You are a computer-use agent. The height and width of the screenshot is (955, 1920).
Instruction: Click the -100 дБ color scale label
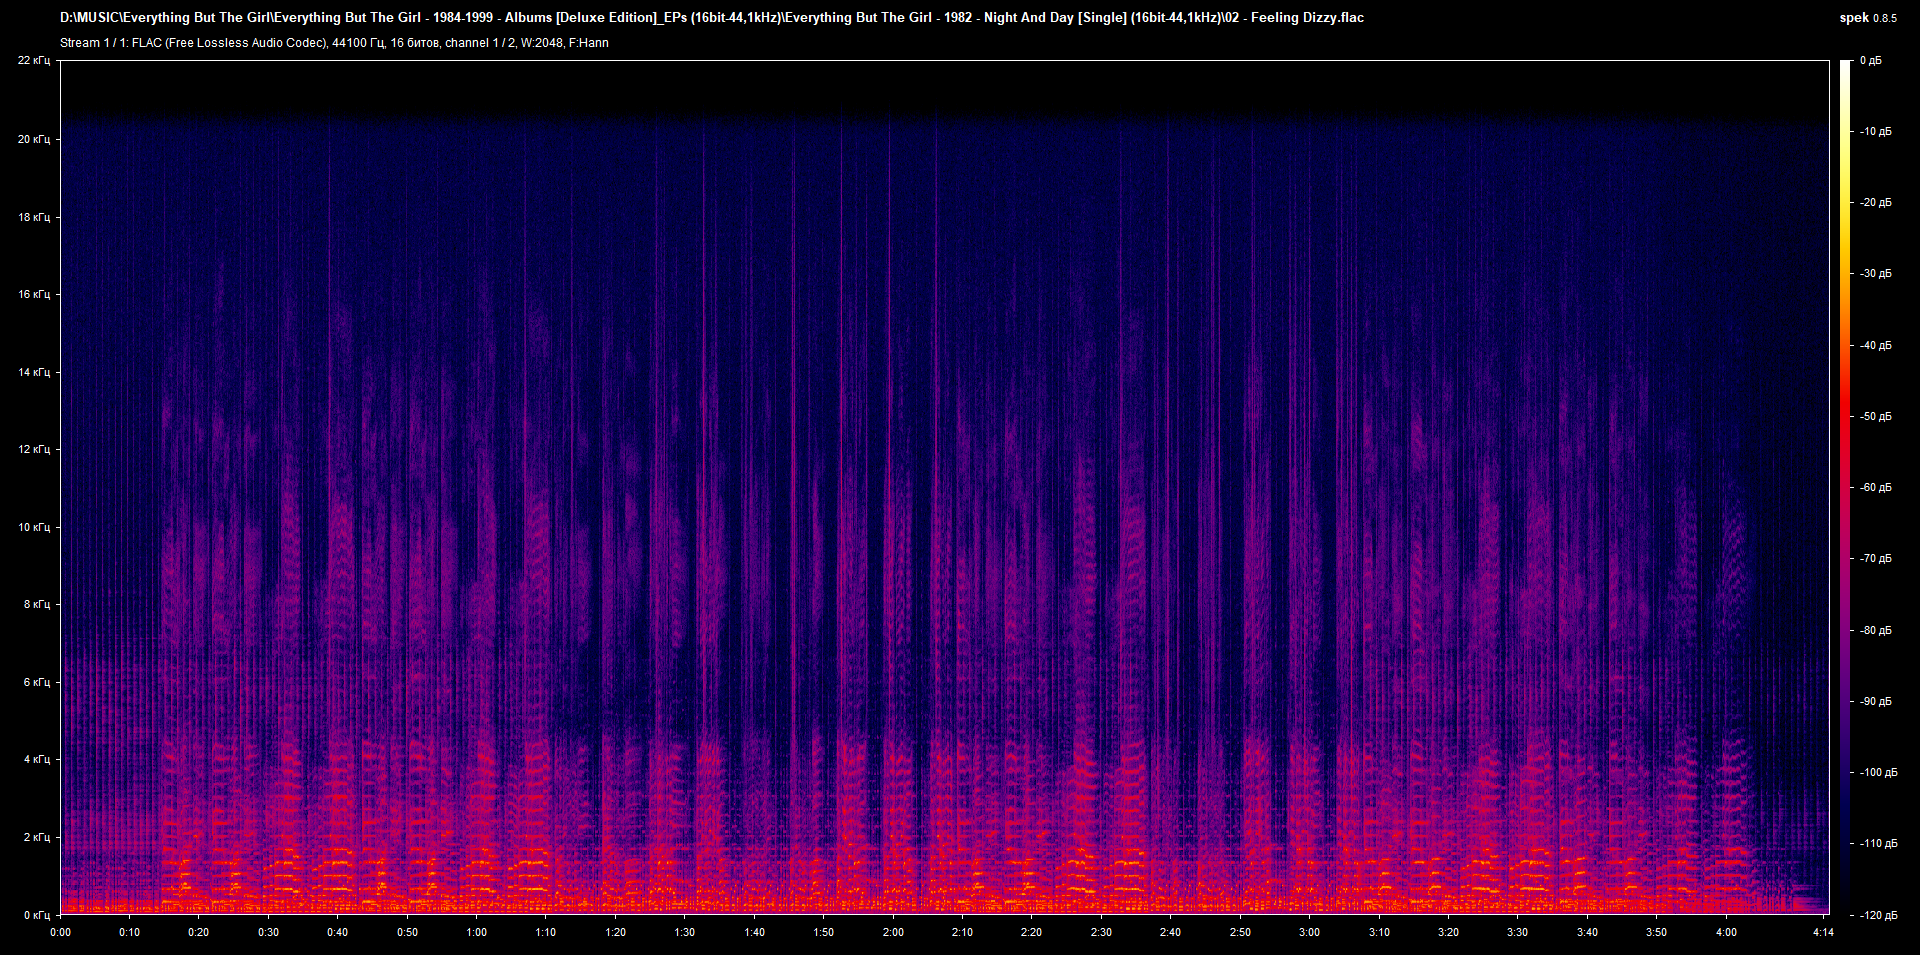tap(1877, 772)
